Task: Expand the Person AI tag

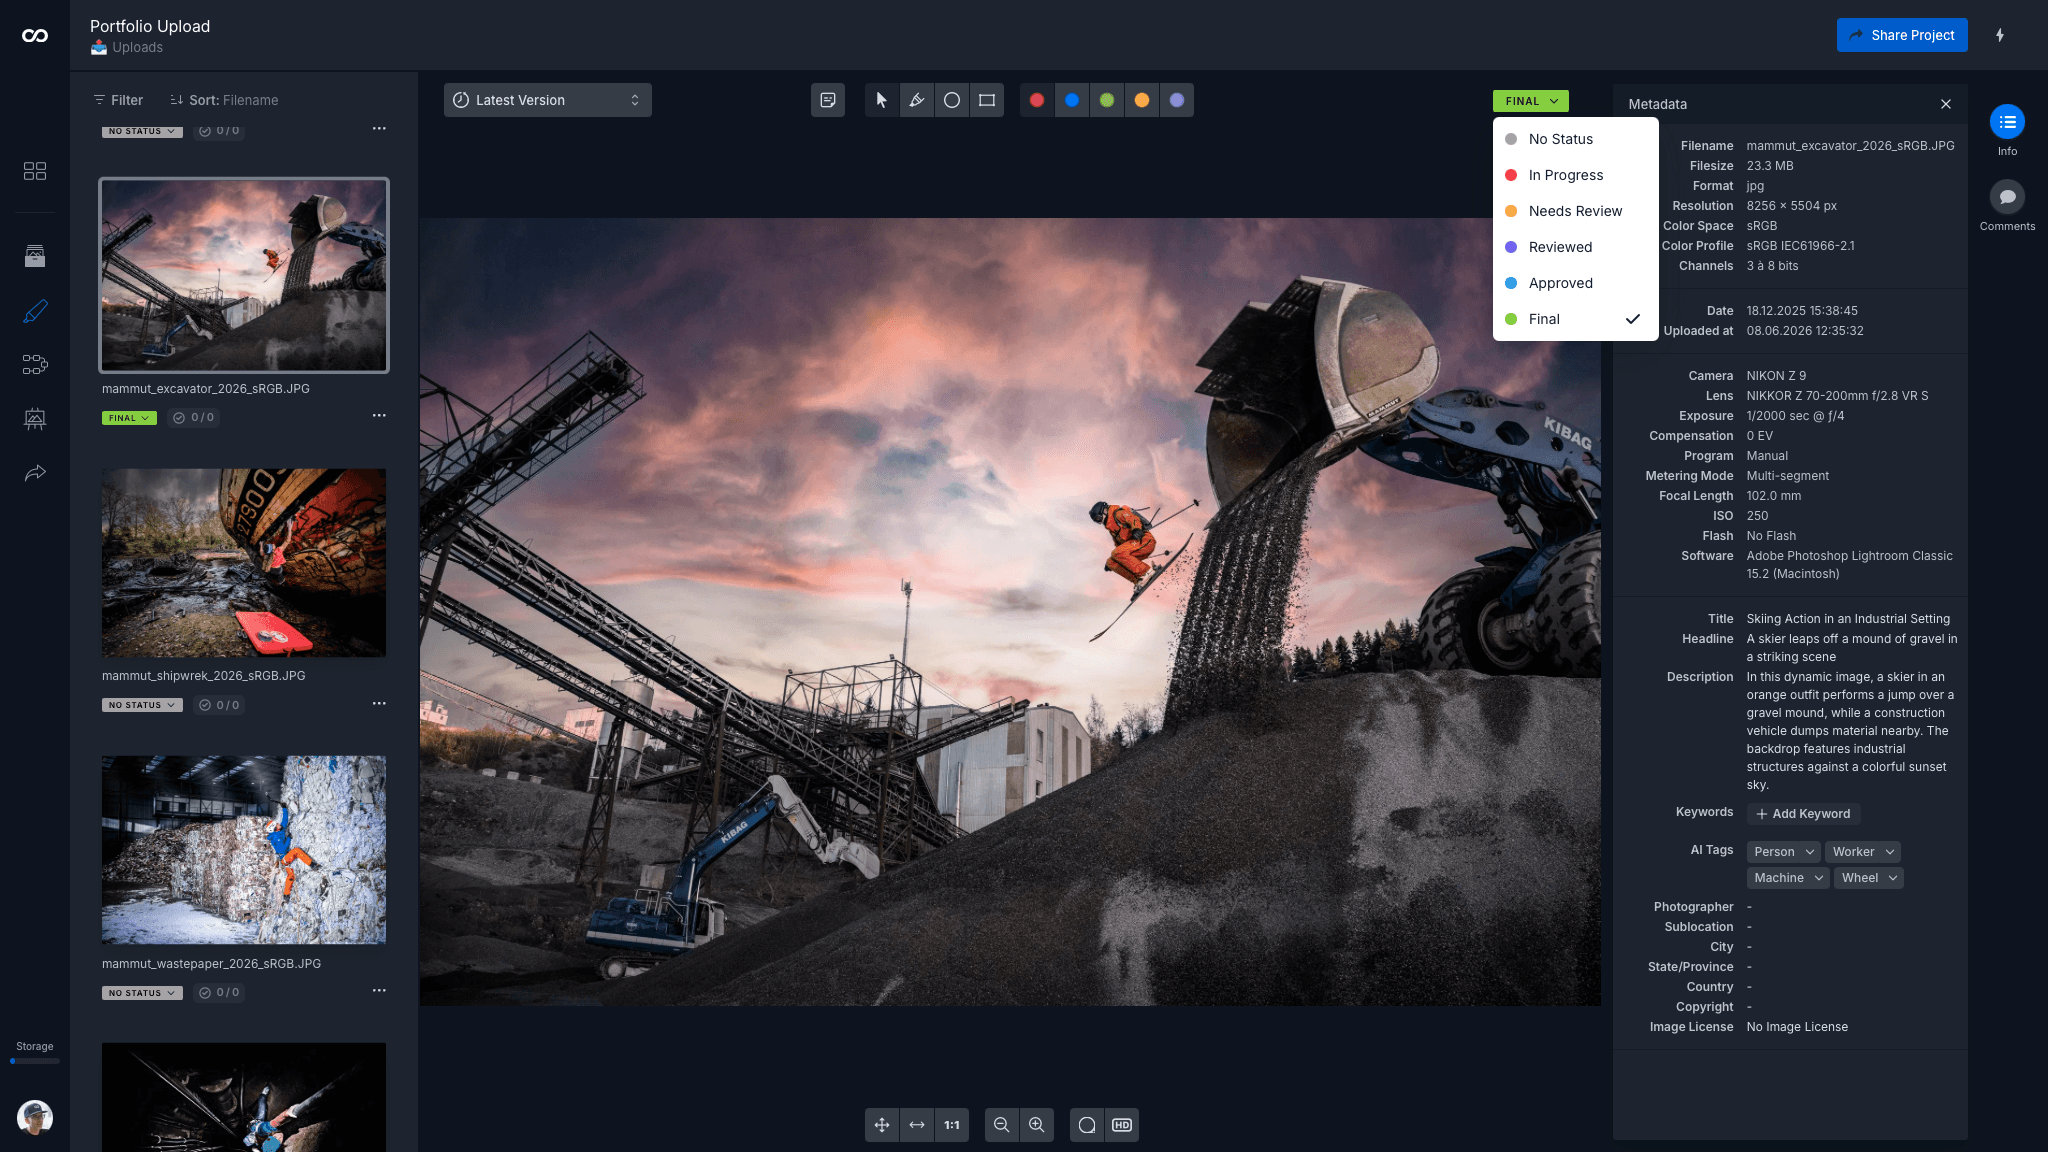Action: (x=1783, y=852)
